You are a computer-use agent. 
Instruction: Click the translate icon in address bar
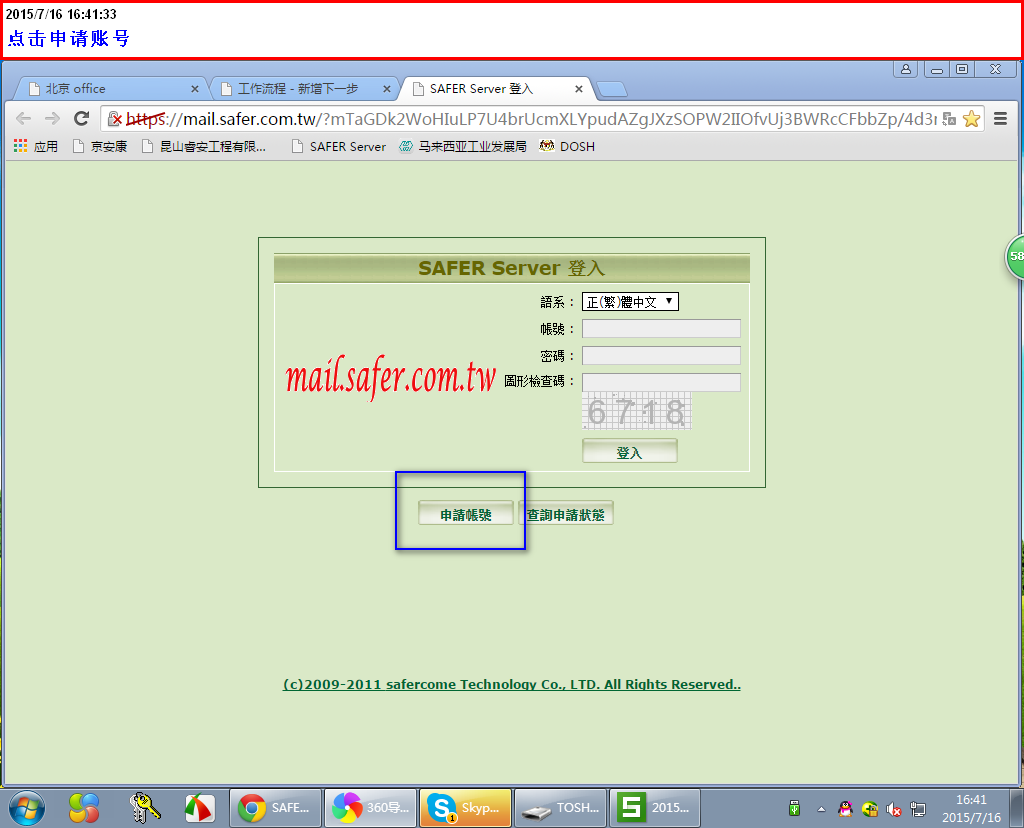click(x=949, y=118)
